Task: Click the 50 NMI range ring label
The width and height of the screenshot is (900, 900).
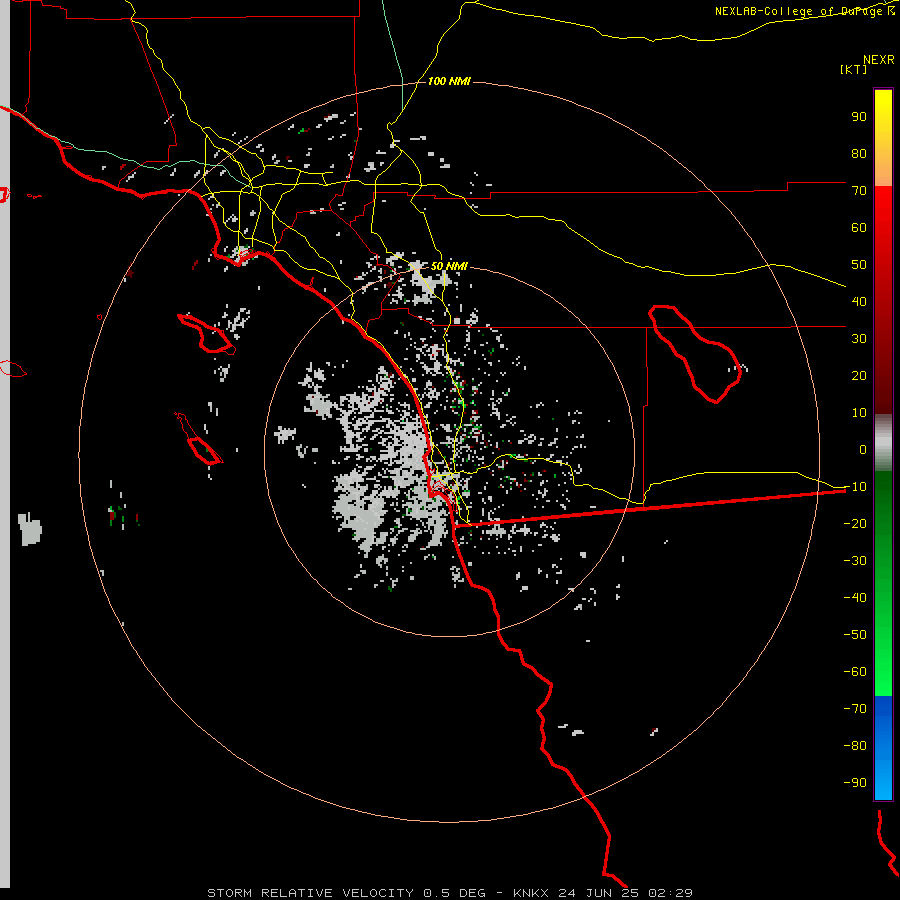Action: point(449,266)
